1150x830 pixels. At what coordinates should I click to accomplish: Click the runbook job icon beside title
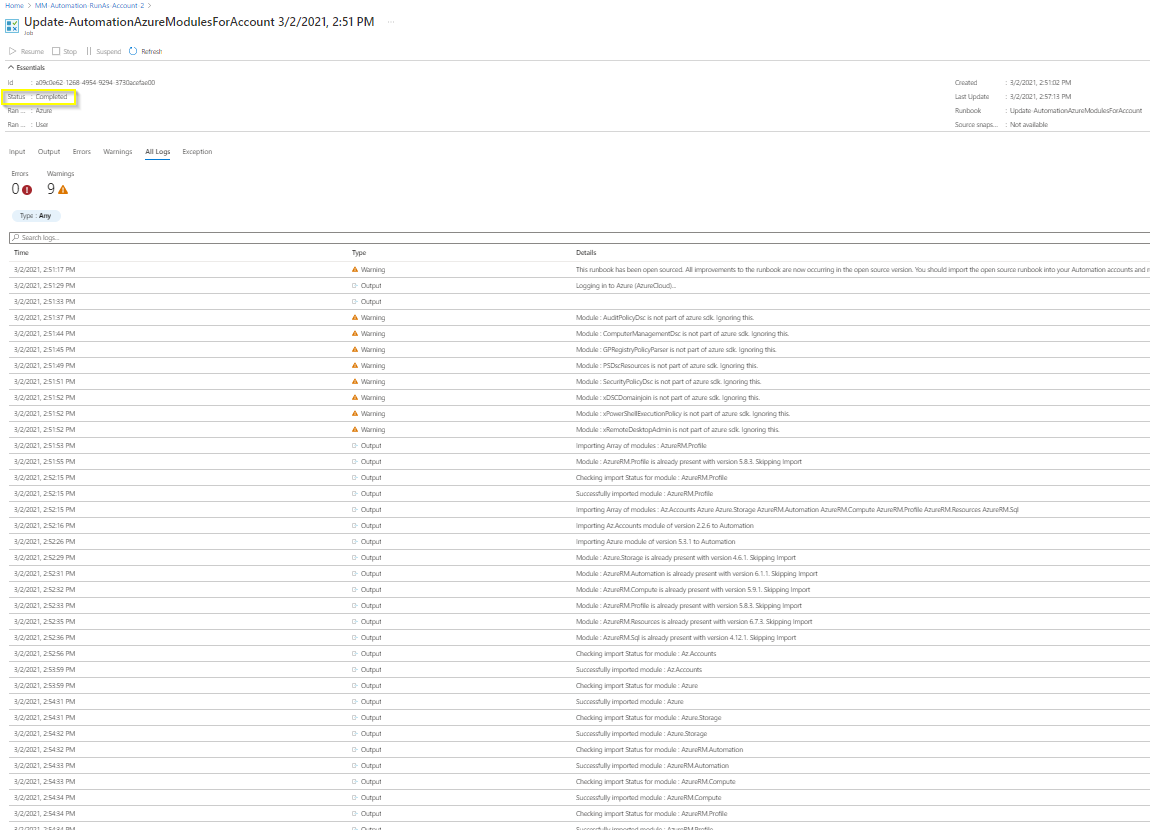pyautogui.click(x=12, y=26)
